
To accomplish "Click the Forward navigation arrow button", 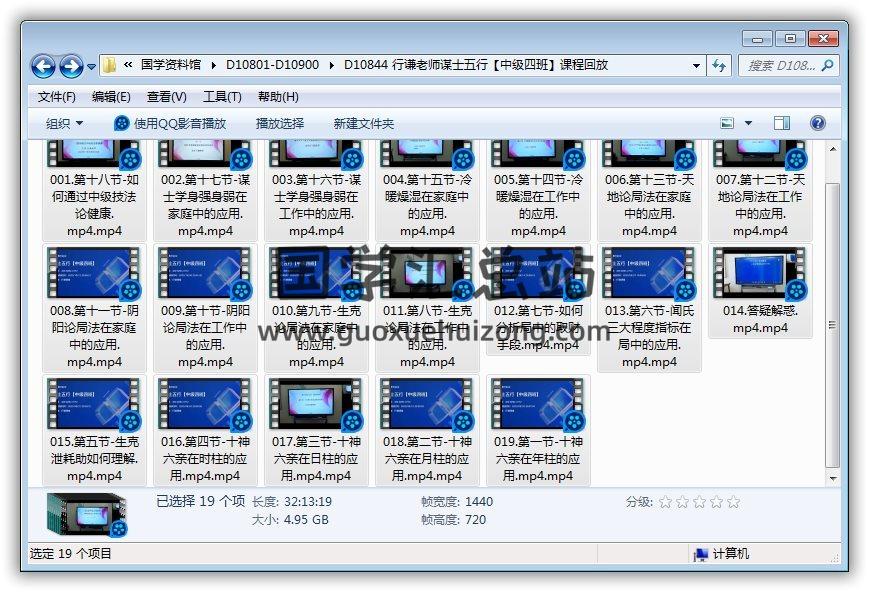I will click(x=70, y=66).
